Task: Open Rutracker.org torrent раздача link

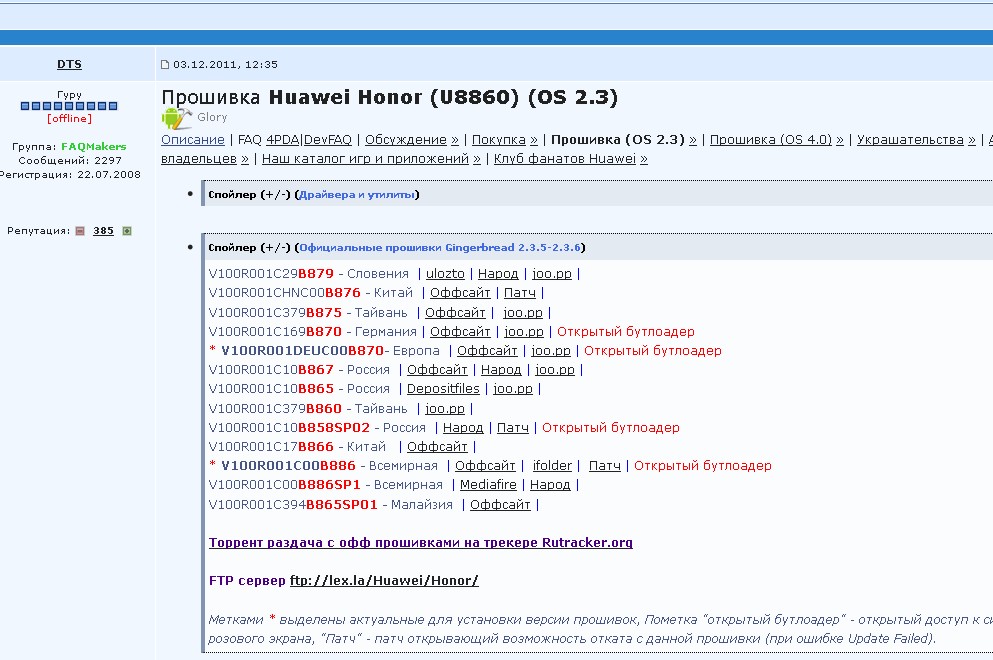Action: click(421, 543)
